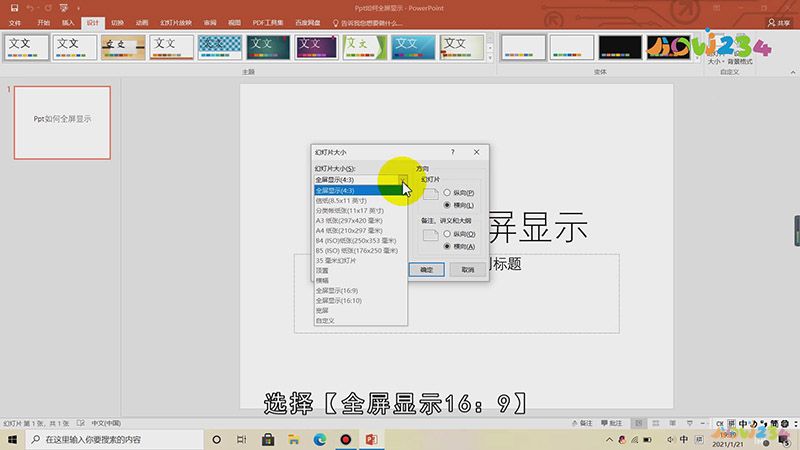
Task: Toggle 批注 comments pane in status bar
Action: [x=612, y=423]
